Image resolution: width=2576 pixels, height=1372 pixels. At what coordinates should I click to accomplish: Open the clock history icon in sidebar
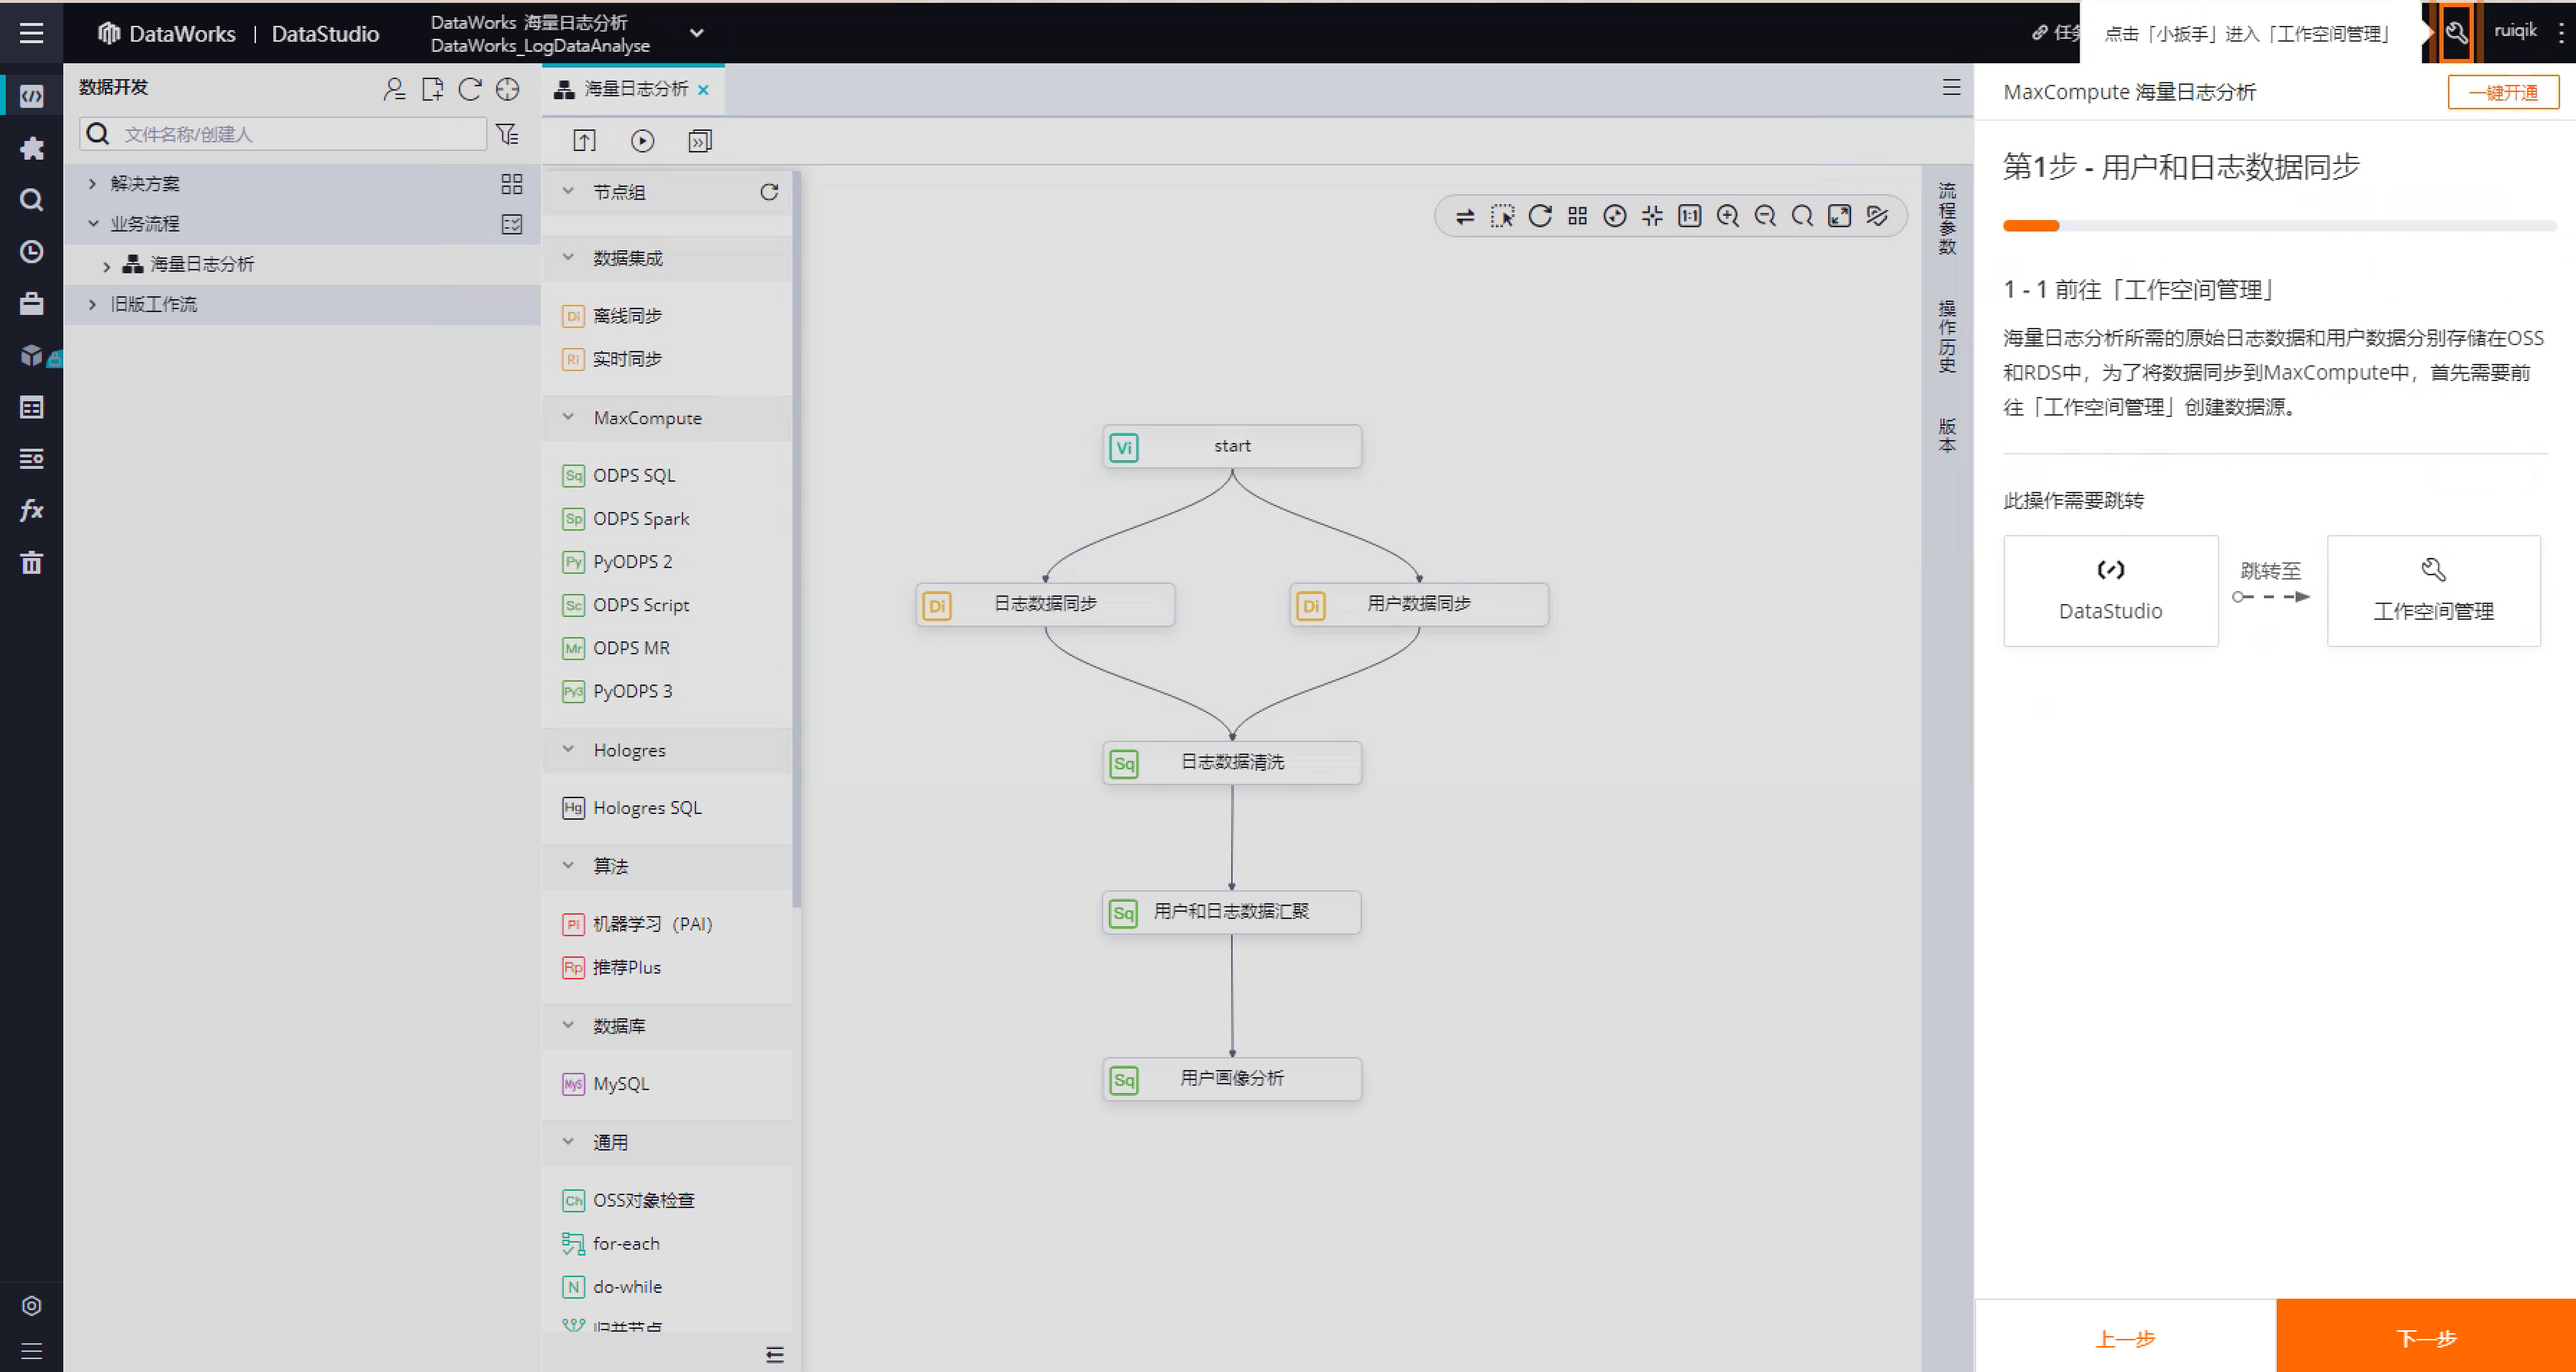31,252
